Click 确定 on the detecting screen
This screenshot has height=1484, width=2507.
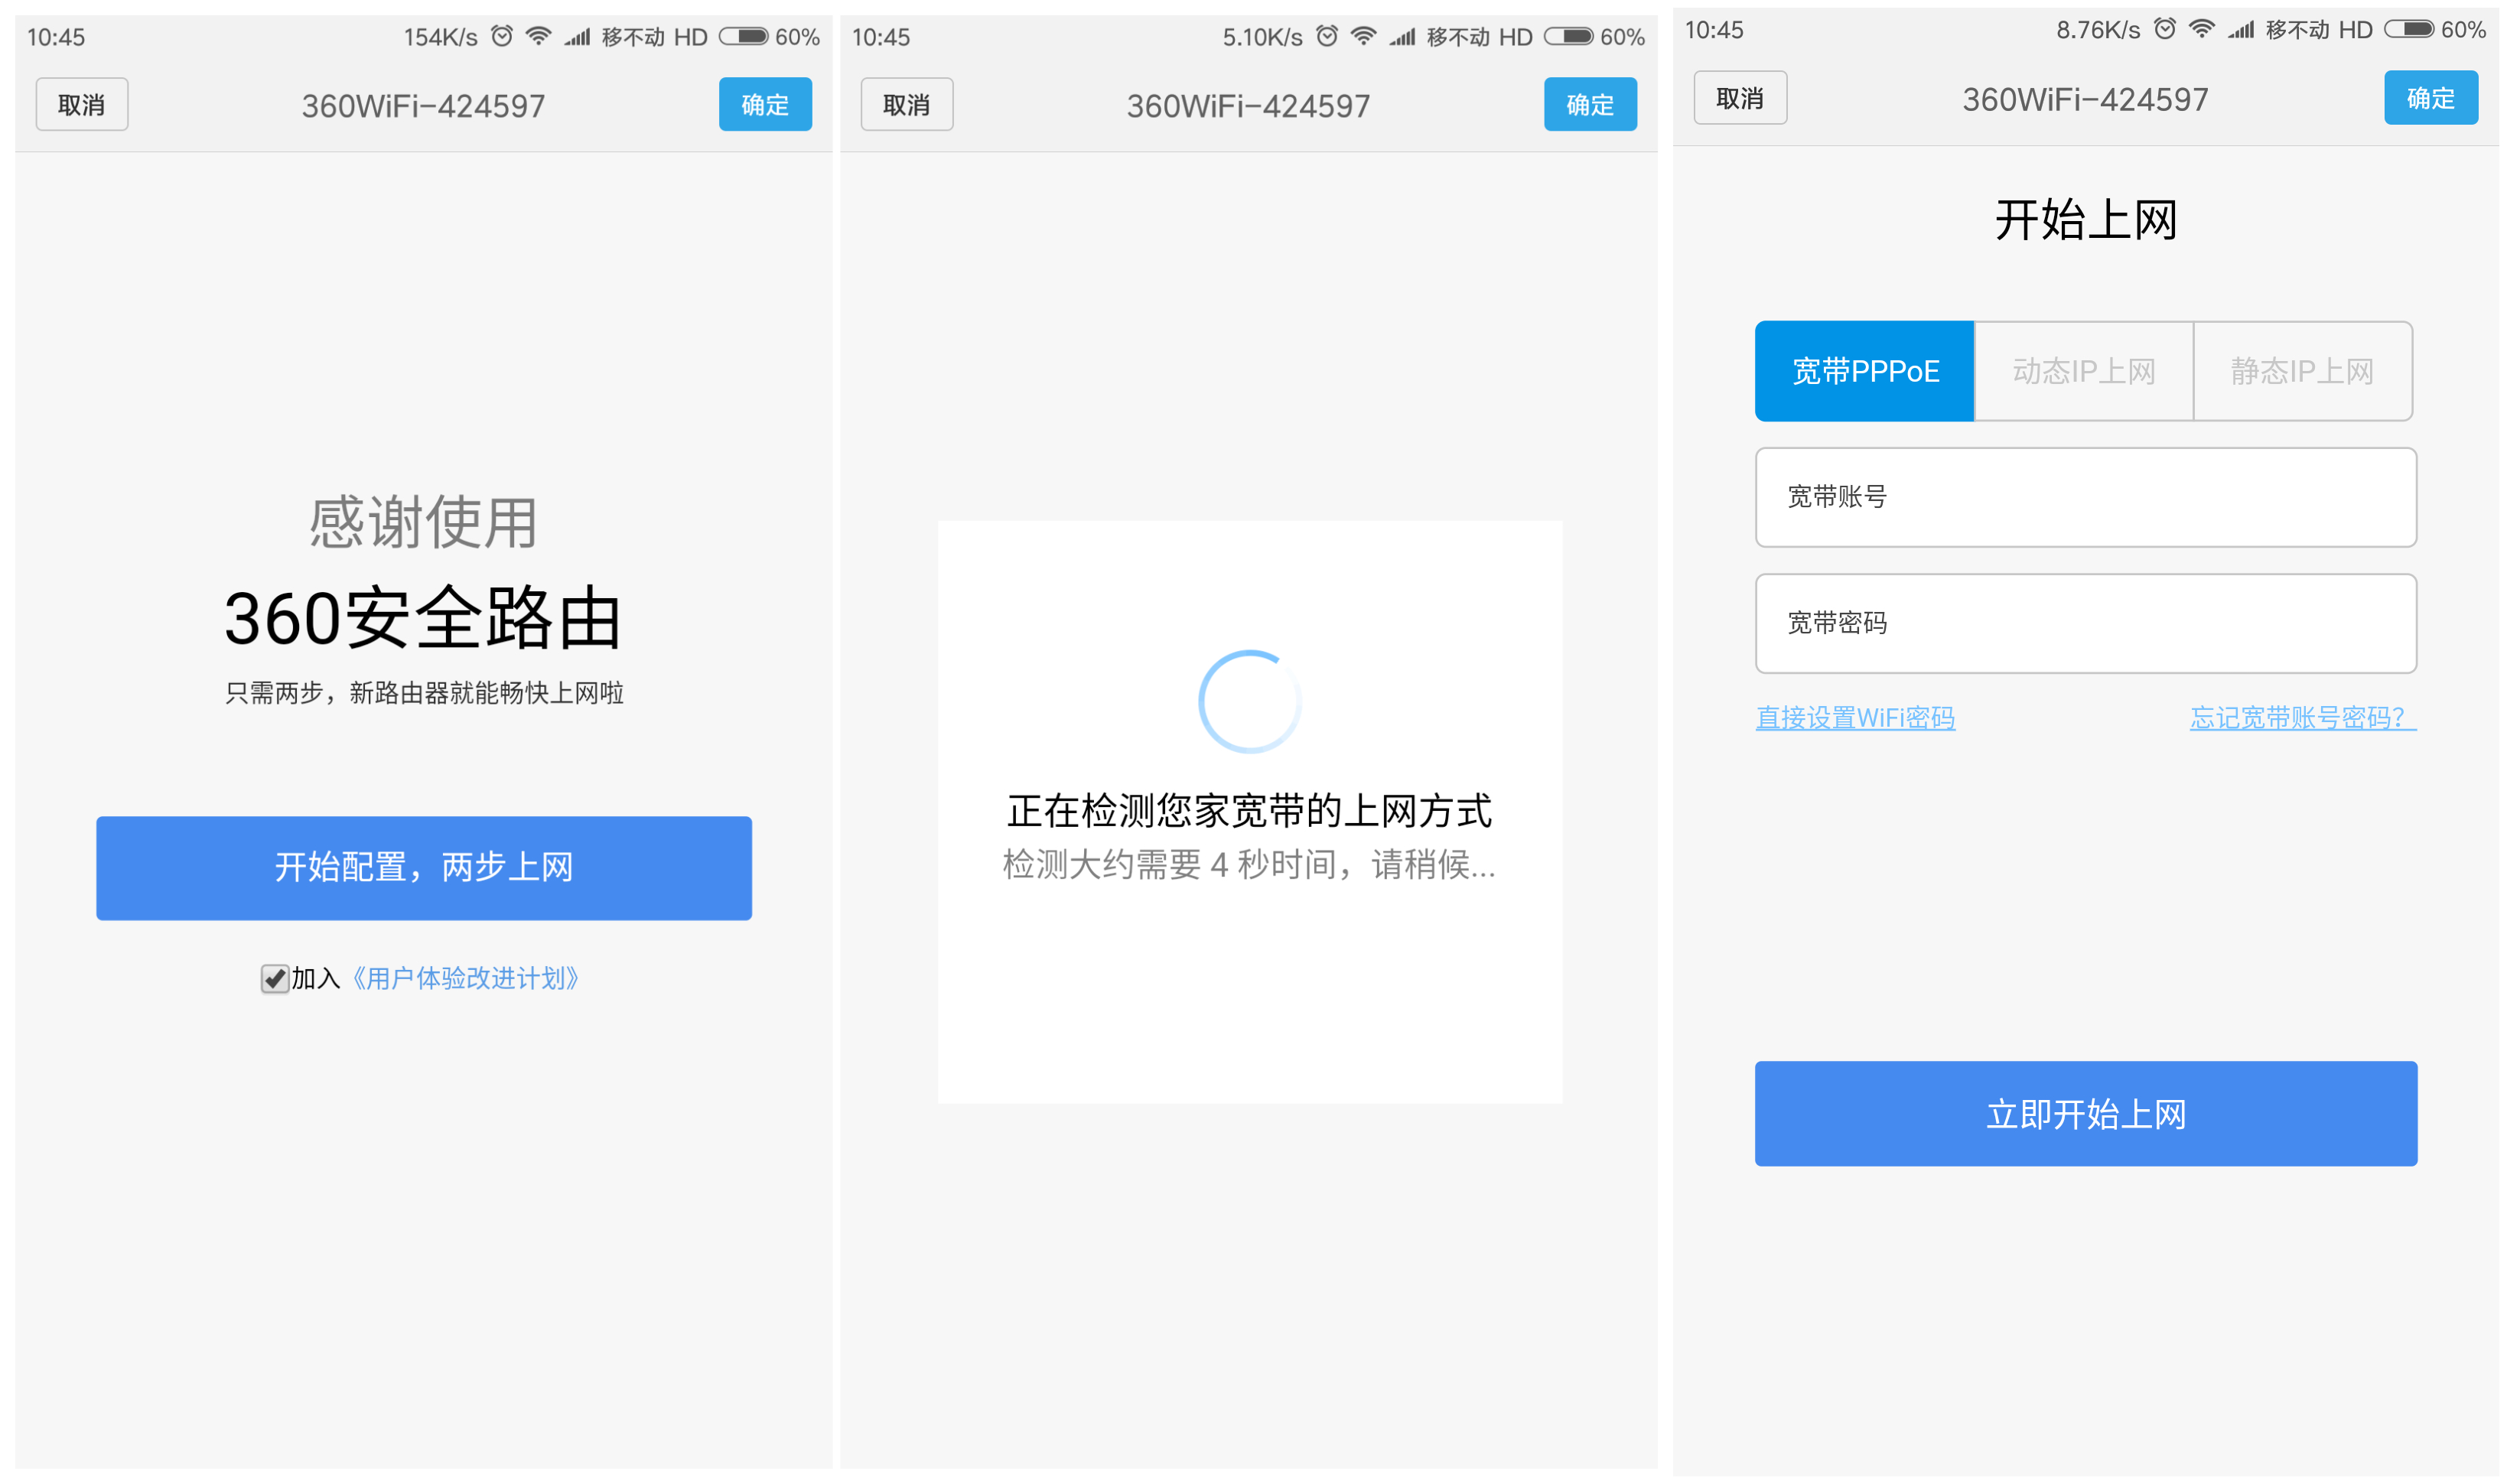pos(1591,105)
